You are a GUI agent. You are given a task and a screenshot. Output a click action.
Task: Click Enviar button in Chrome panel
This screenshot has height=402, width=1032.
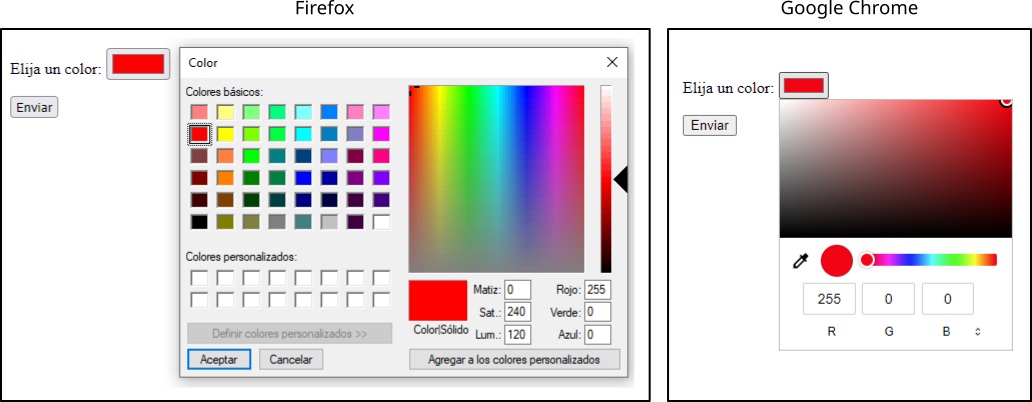(710, 125)
